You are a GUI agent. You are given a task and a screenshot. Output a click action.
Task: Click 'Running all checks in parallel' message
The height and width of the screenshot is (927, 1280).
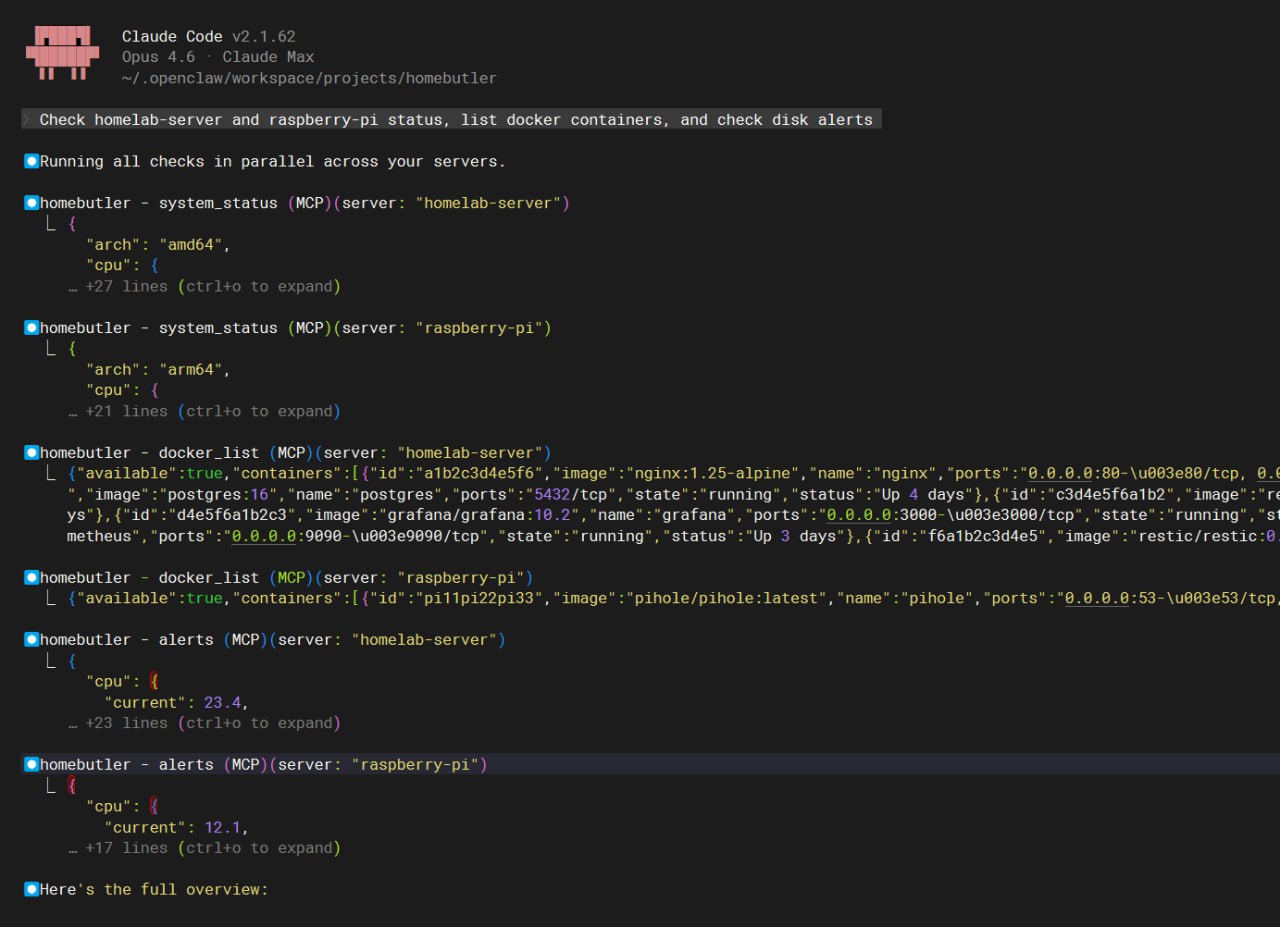click(272, 161)
